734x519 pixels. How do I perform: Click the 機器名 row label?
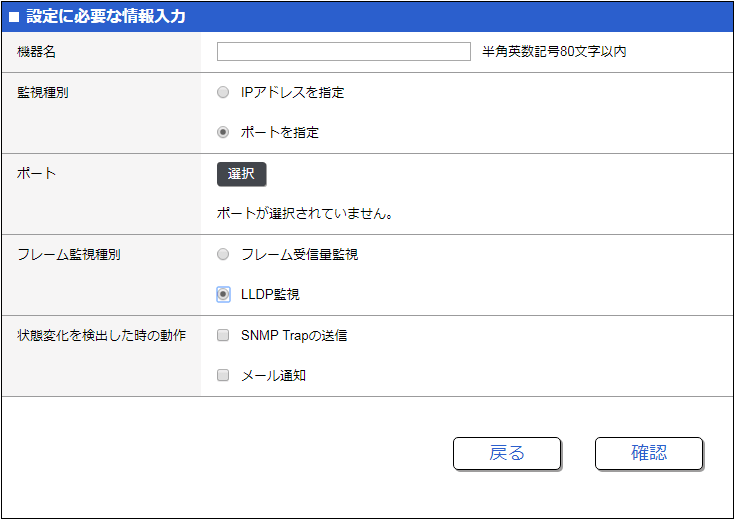[x=37, y=52]
